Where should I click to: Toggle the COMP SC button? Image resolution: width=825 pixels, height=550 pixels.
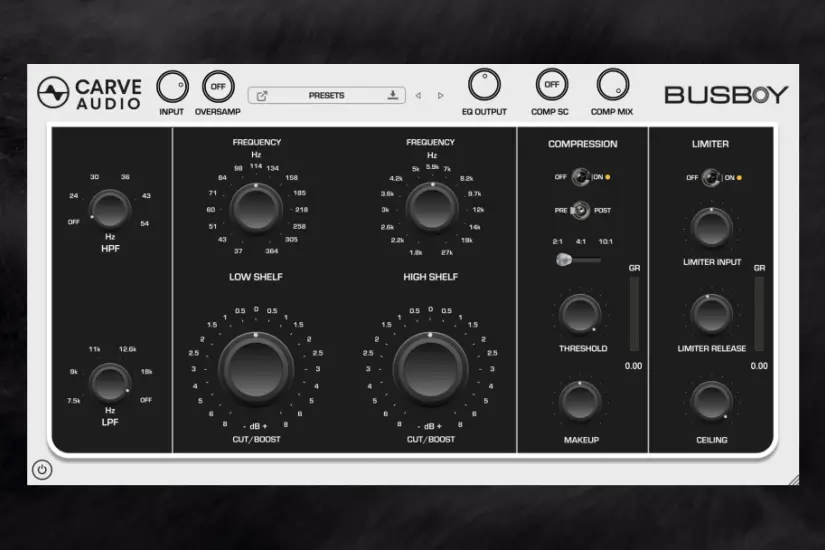coord(550,86)
